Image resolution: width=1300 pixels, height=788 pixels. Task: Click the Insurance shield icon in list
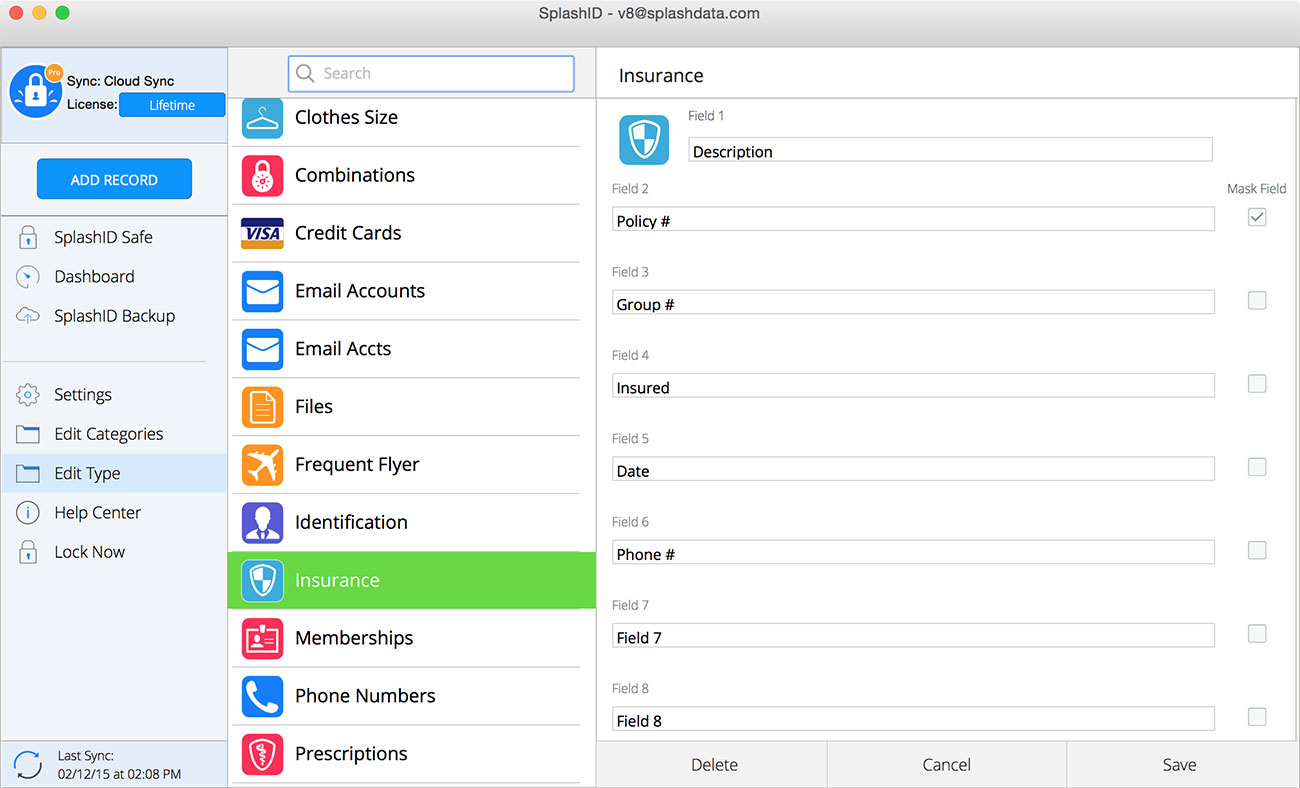pyautogui.click(x=262, y=581)
